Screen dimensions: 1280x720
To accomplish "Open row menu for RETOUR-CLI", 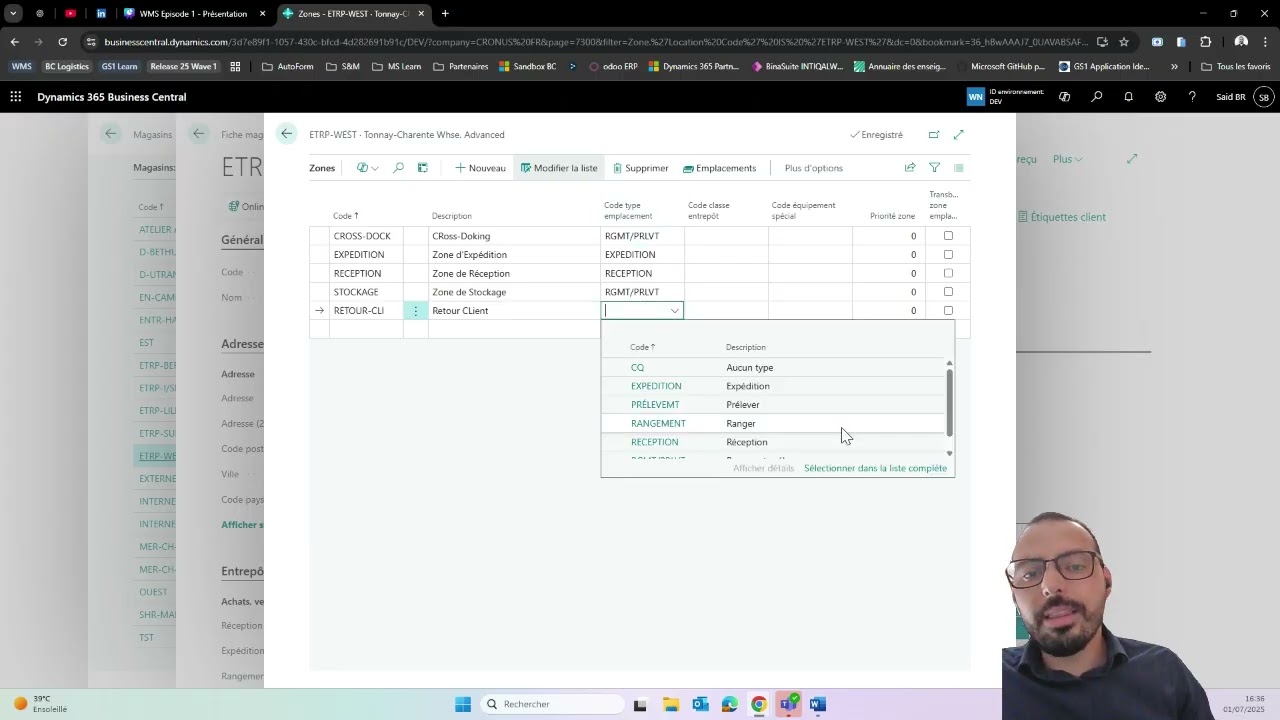I will 416,311.
